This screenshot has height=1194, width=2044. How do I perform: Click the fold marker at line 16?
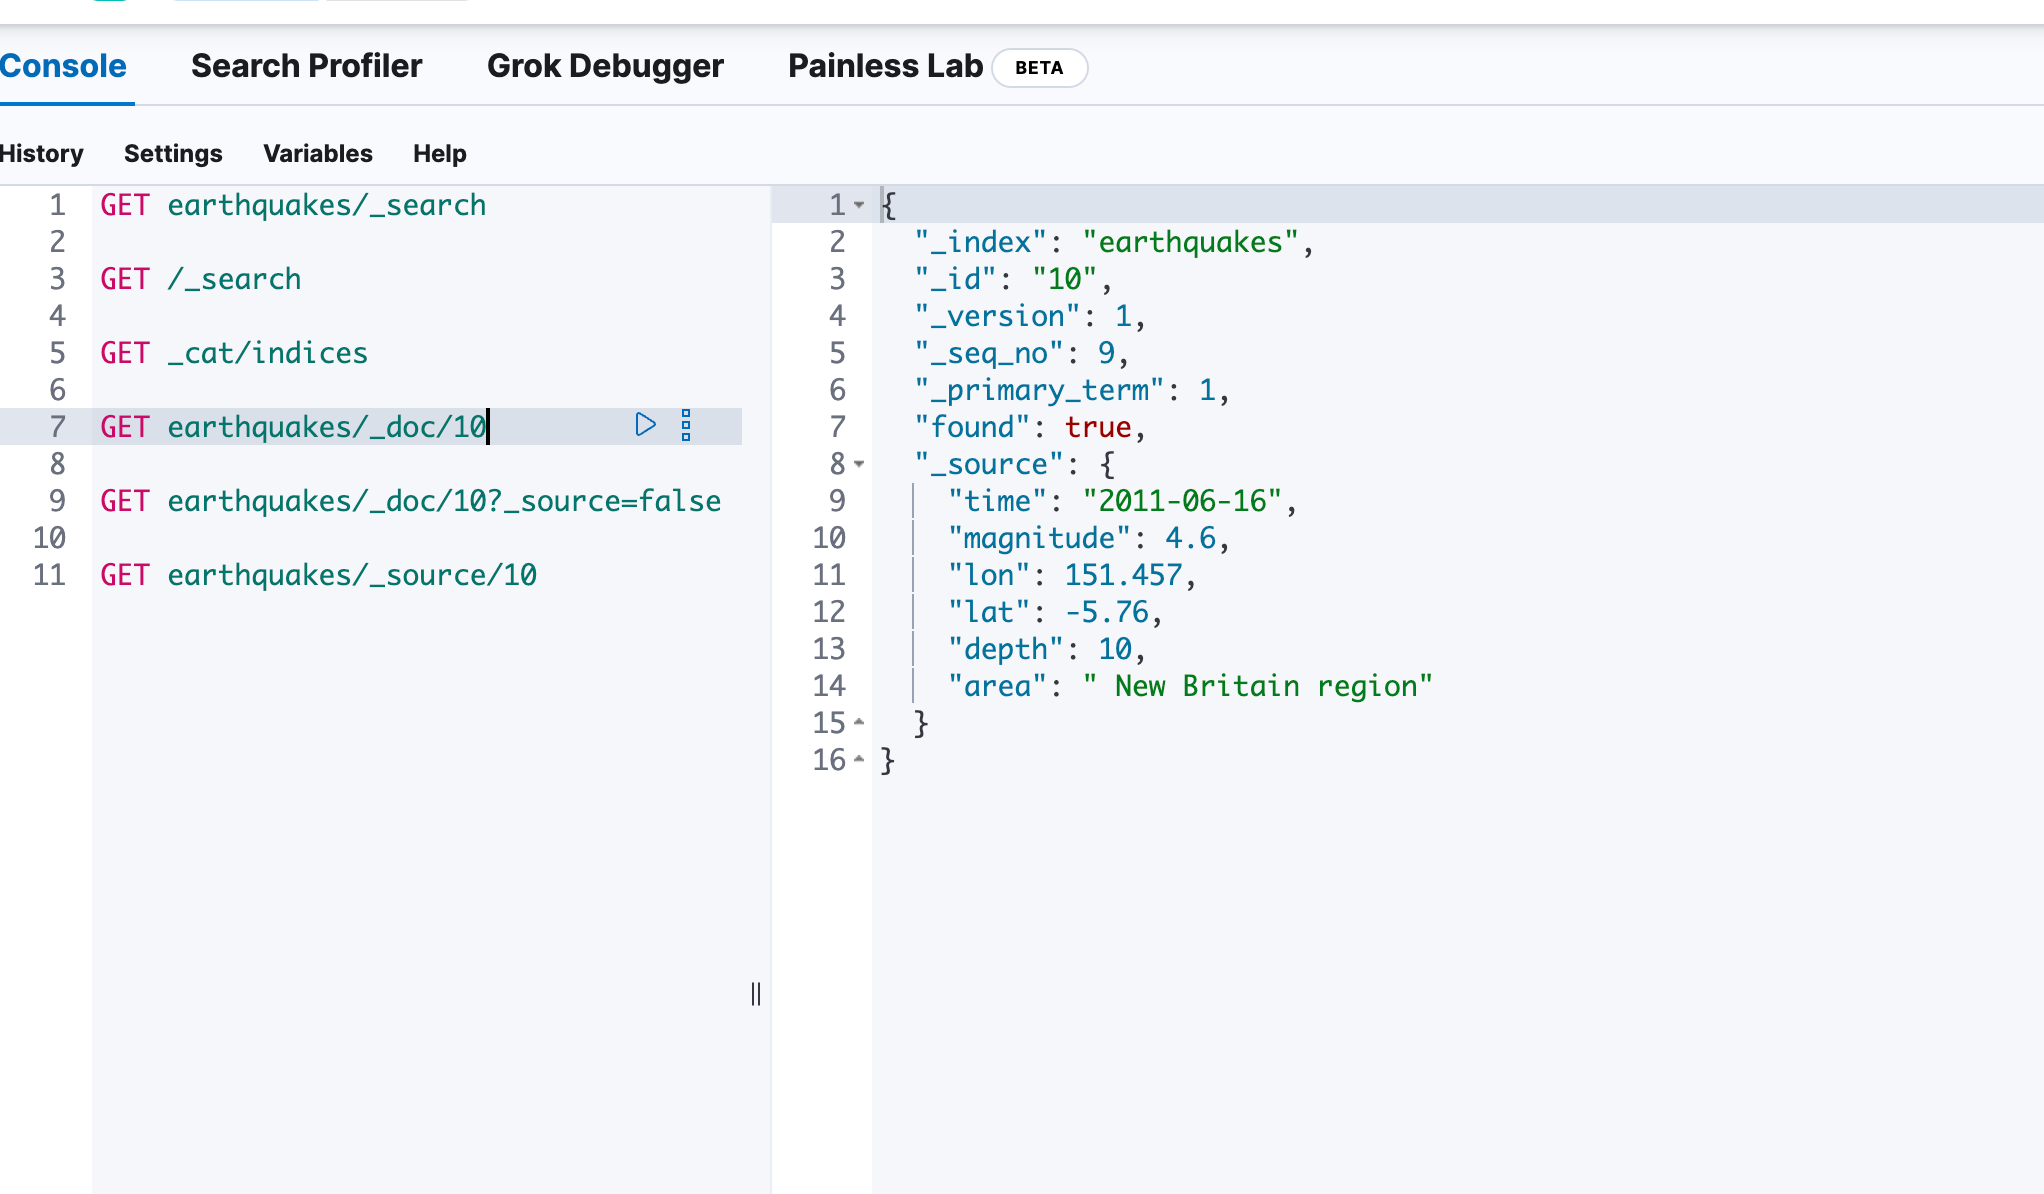859,760
